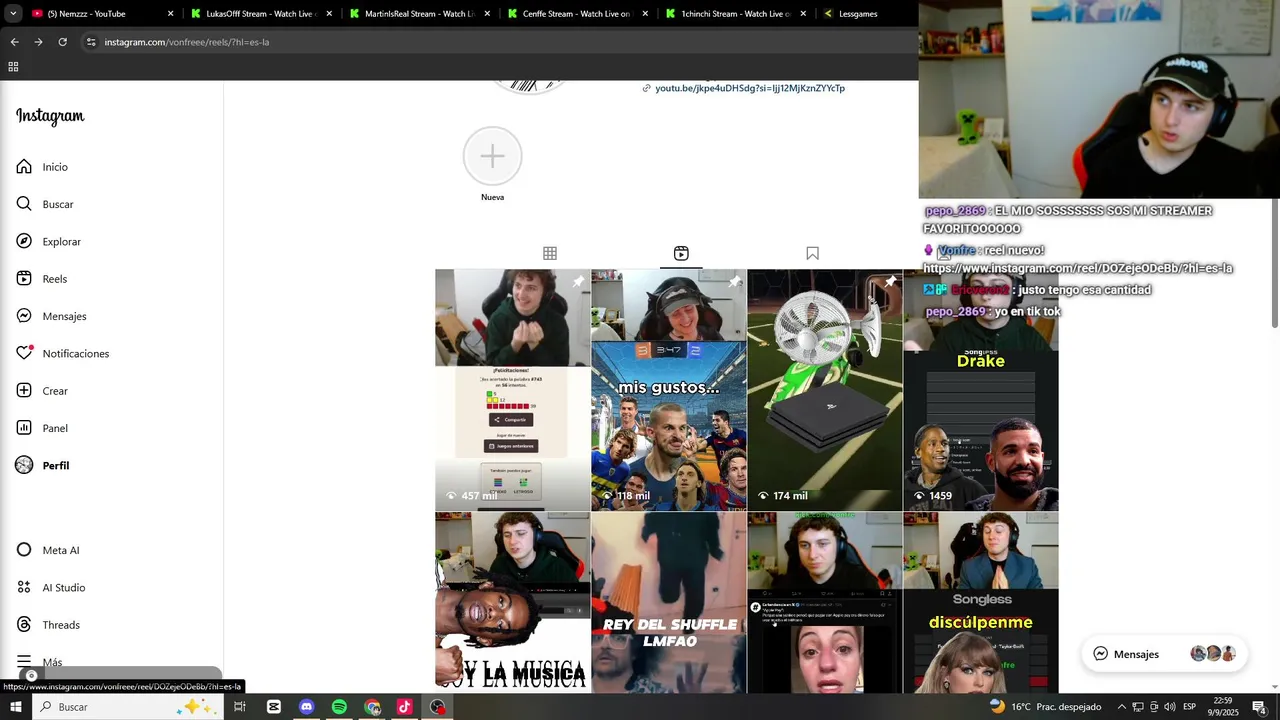Close the MartinIsReal Stream tab
Viewport: 1280px width, 720px height.
click(487, 14)
